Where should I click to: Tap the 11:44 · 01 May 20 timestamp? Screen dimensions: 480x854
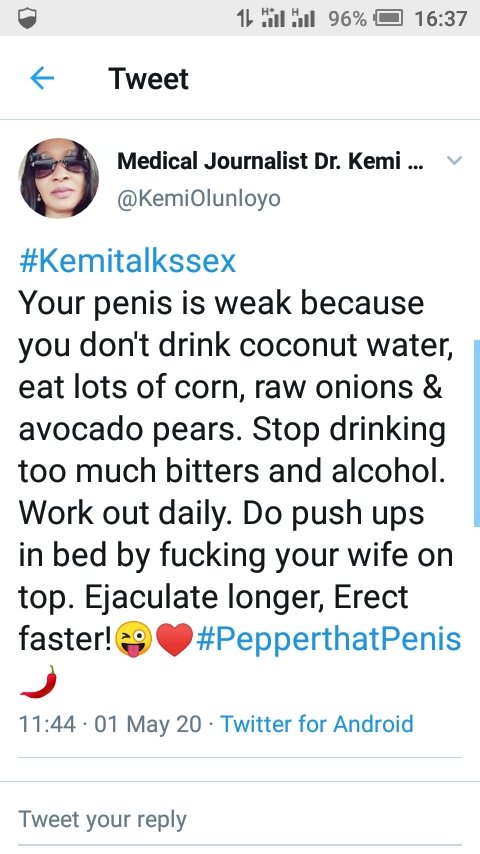coord(110,724)
